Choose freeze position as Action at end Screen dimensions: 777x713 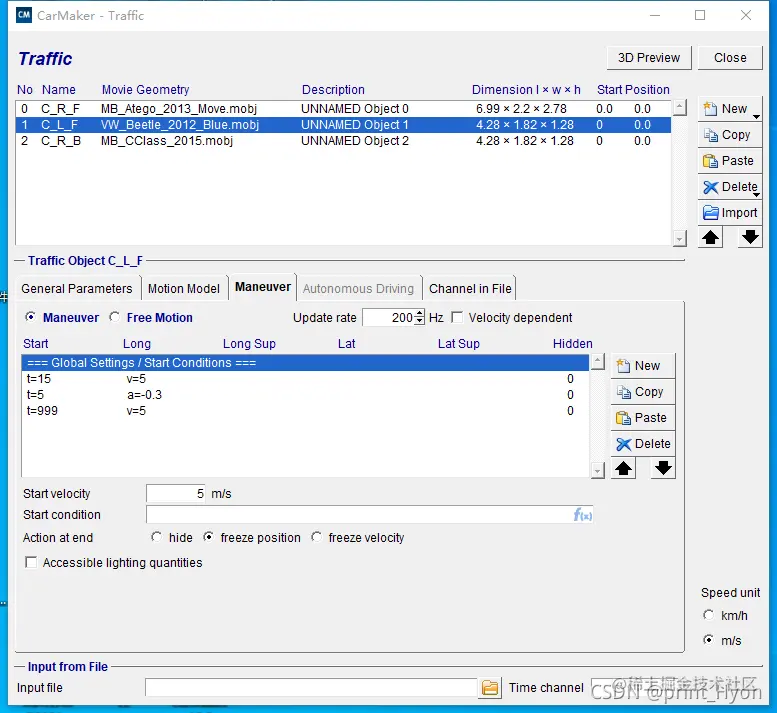[209, 537]
